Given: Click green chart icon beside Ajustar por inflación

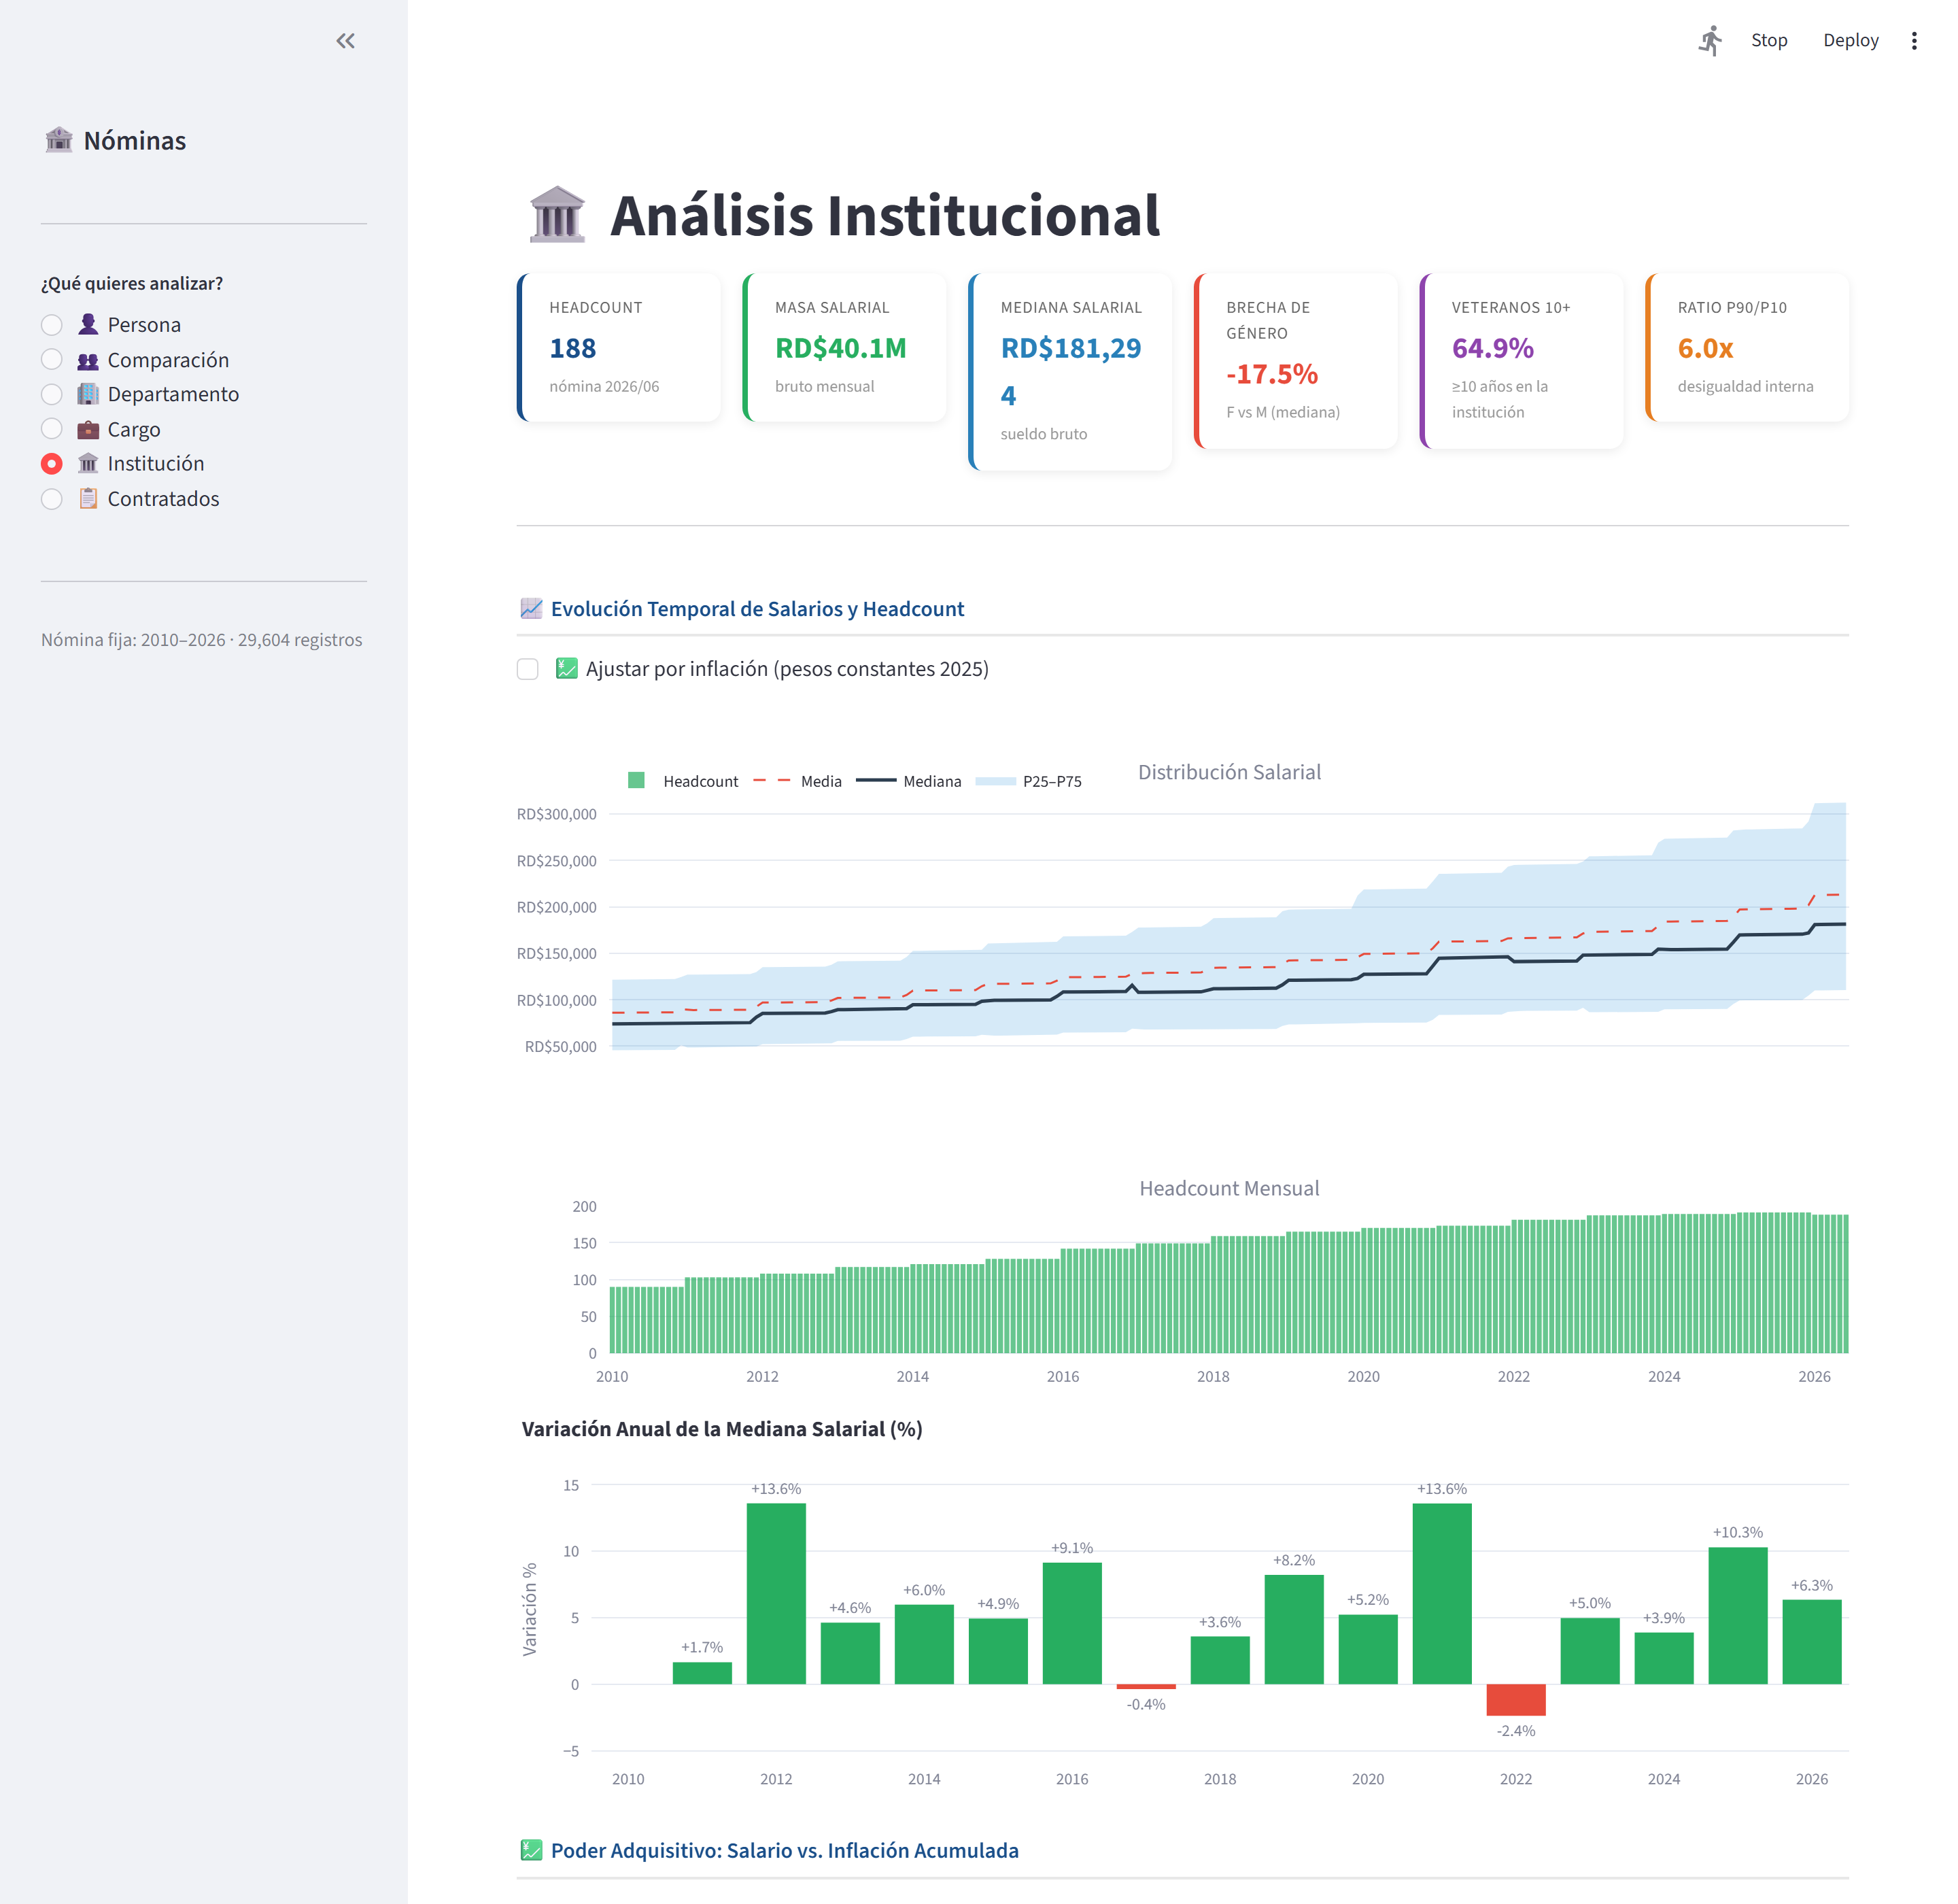Looking at the screenshot, I should [566, 668].
